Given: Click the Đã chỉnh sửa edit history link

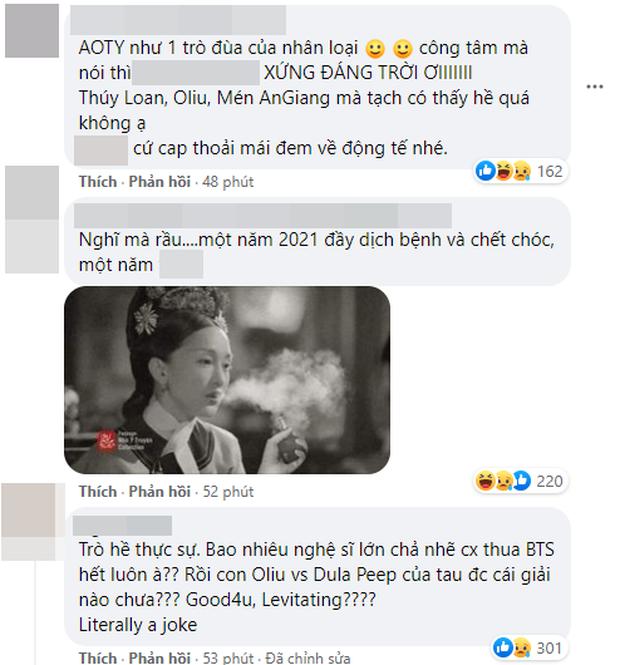Looking at the screenshot, I should [x=308, y=658].
